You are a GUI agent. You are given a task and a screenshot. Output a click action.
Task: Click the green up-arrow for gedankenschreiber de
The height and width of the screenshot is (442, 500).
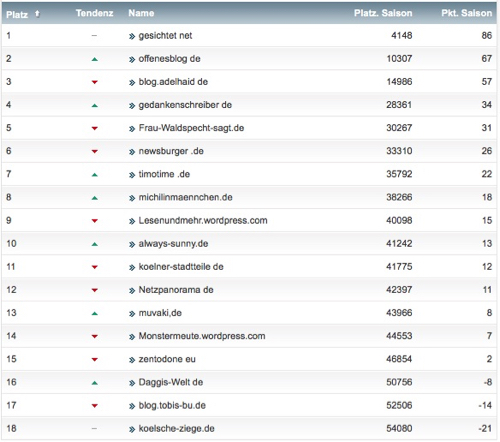click(x=95, y=106)
